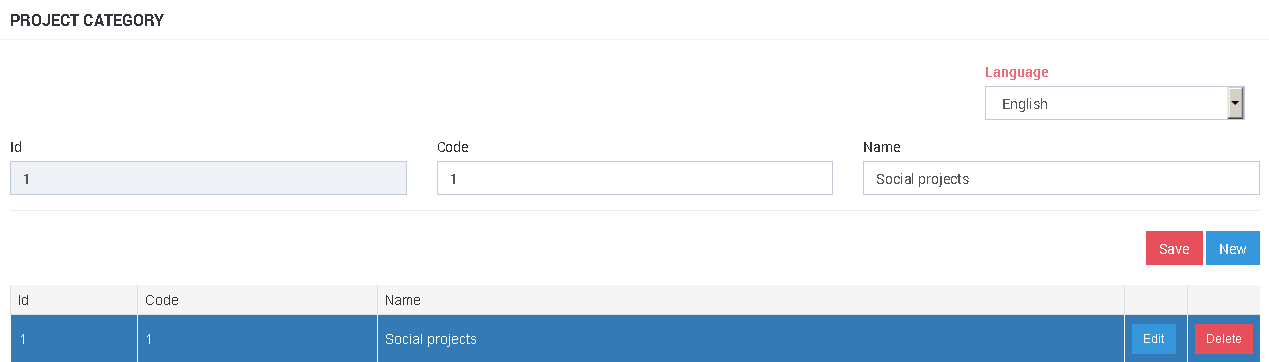Sort by the Id column header
1269x362 pixels.
click(x=74, y=300)
